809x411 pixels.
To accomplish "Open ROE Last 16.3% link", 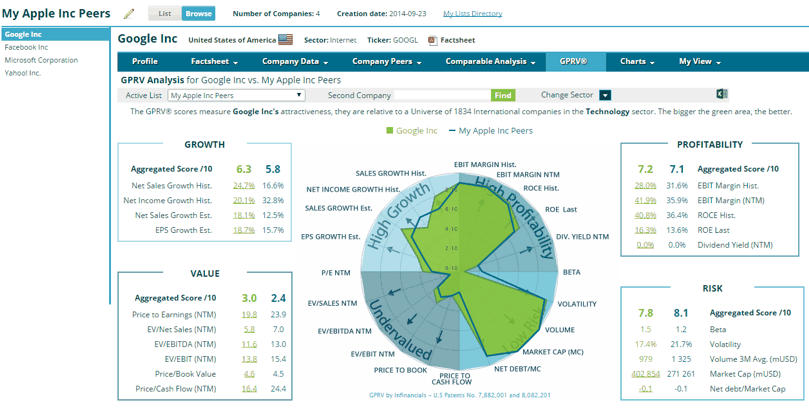I will click(646, 231).
